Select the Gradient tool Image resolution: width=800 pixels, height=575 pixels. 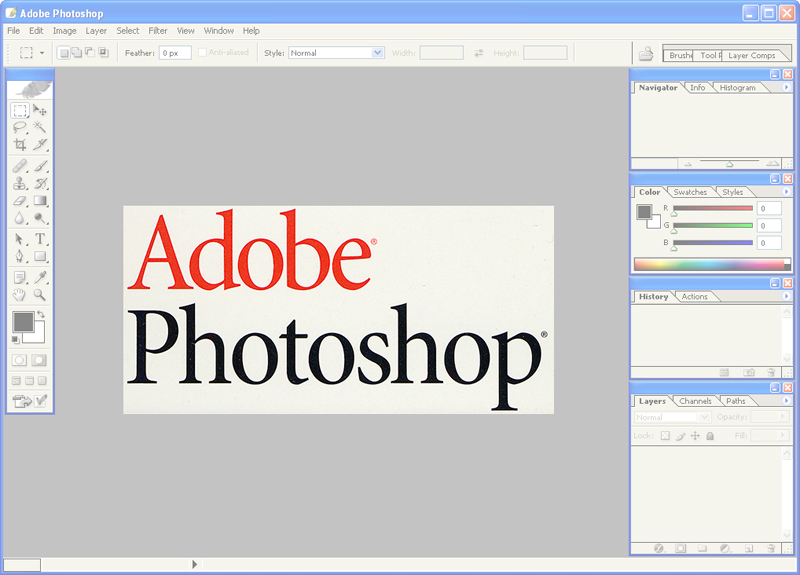(x=40, y=201)
